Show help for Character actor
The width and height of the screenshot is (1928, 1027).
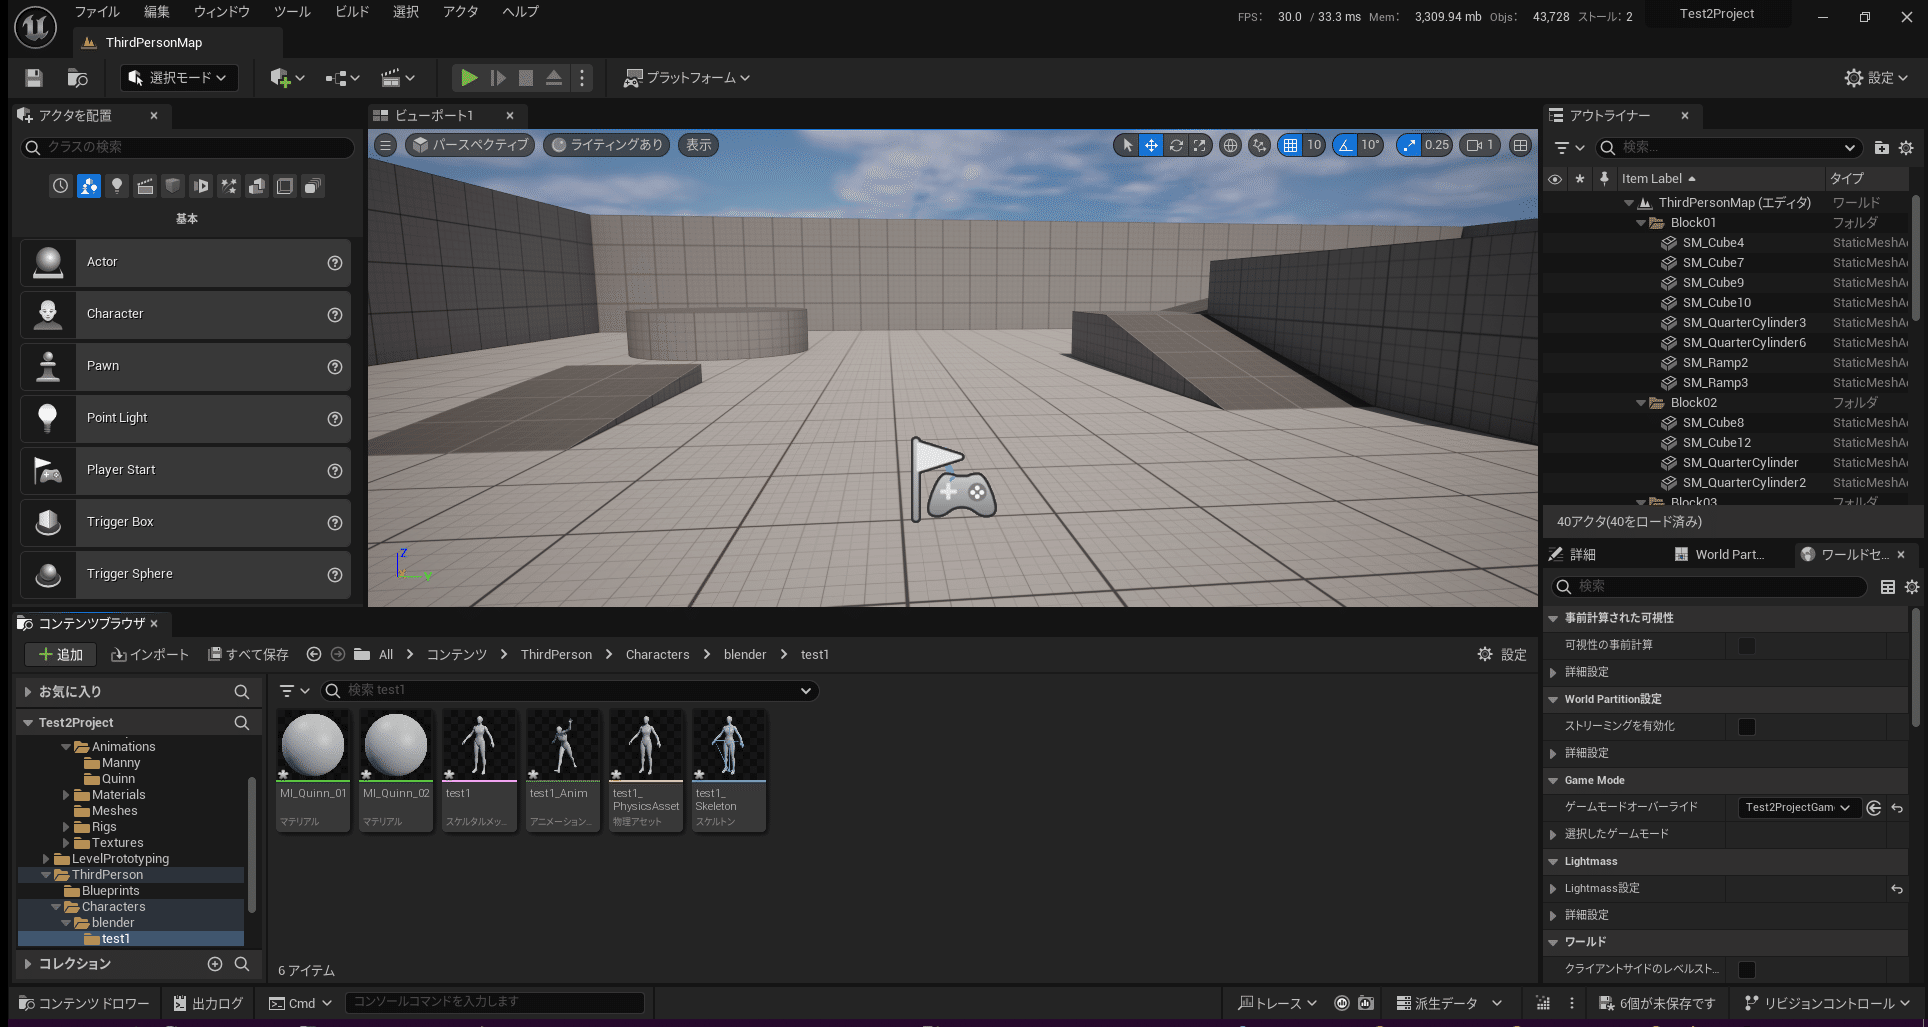tap(335, 315)
